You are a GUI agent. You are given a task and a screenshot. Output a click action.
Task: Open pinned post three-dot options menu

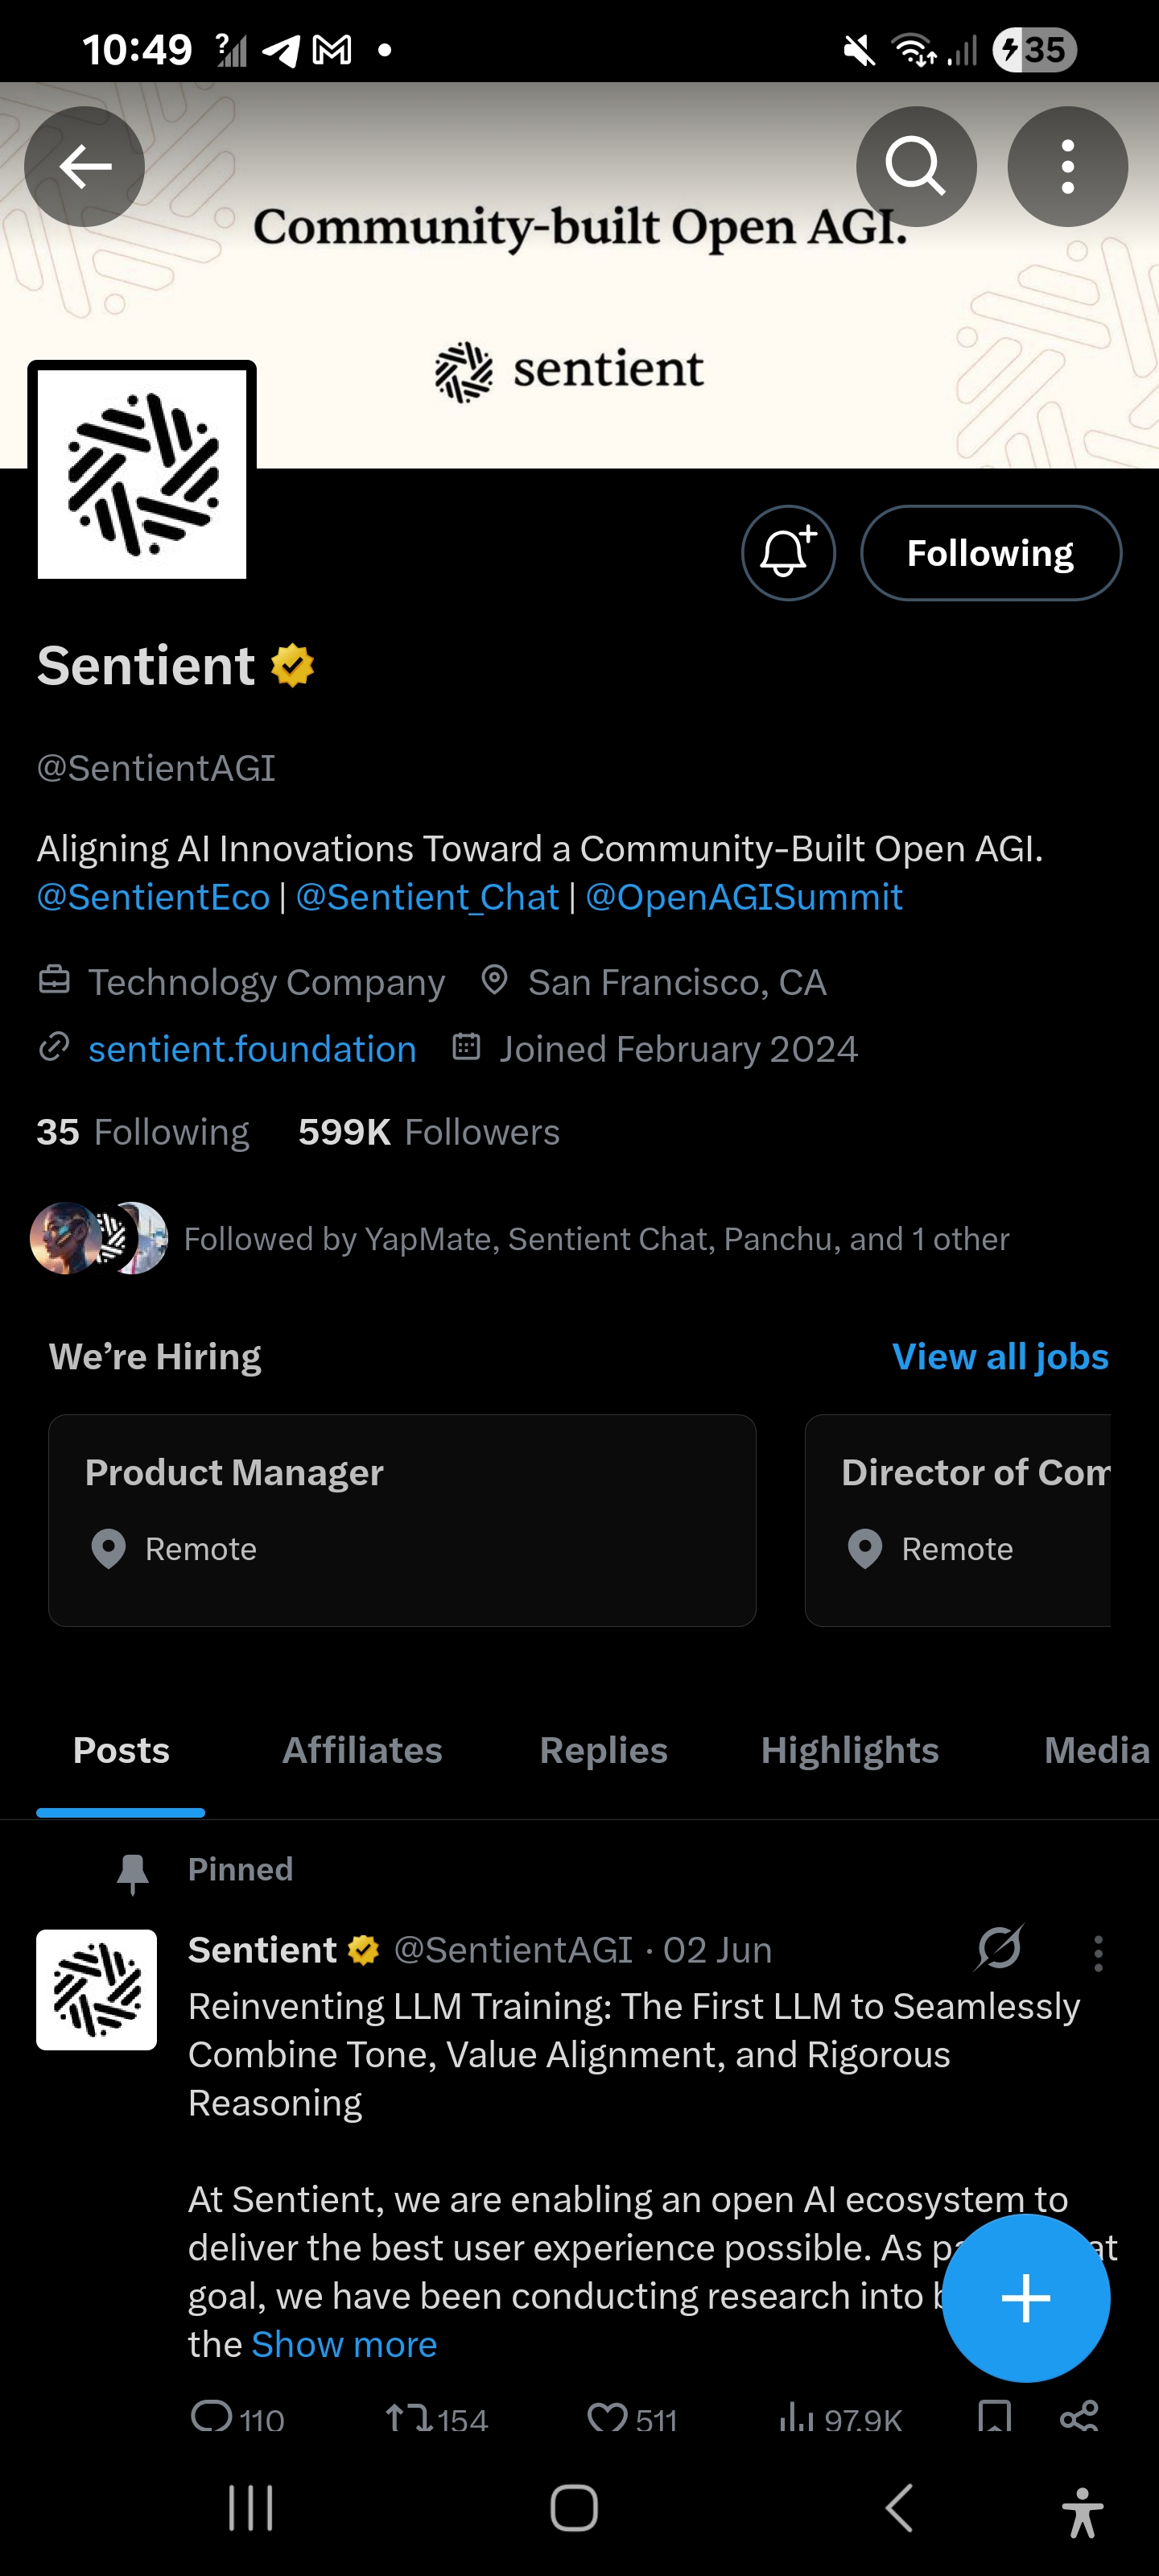pyautogui.click(x=1098, y=1952)
